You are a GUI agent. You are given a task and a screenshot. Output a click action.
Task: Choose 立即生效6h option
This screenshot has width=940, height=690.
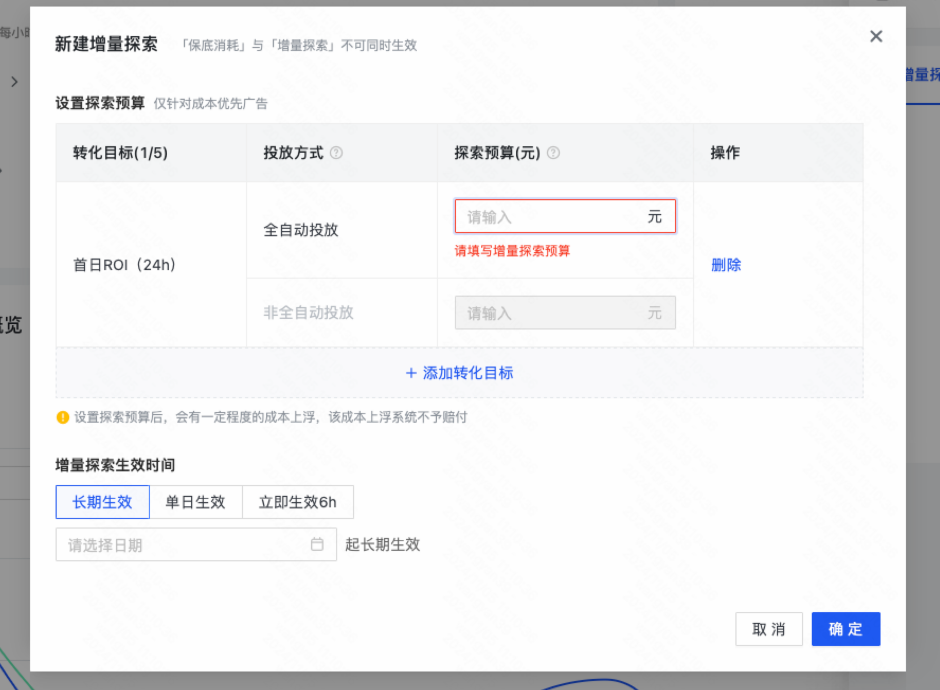(x=298, y=502)
